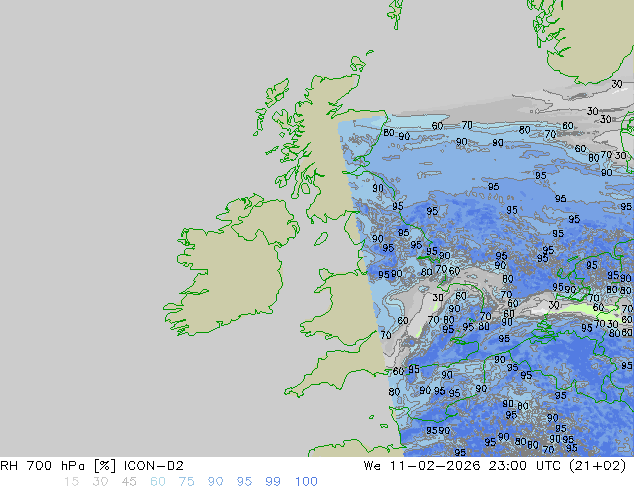Click the 'We 11-02-2026 23:00 UTC (21+02)' timestamp
Image resolution: width=634 pixels, height=490 pixels.
[x=495, y=466]
